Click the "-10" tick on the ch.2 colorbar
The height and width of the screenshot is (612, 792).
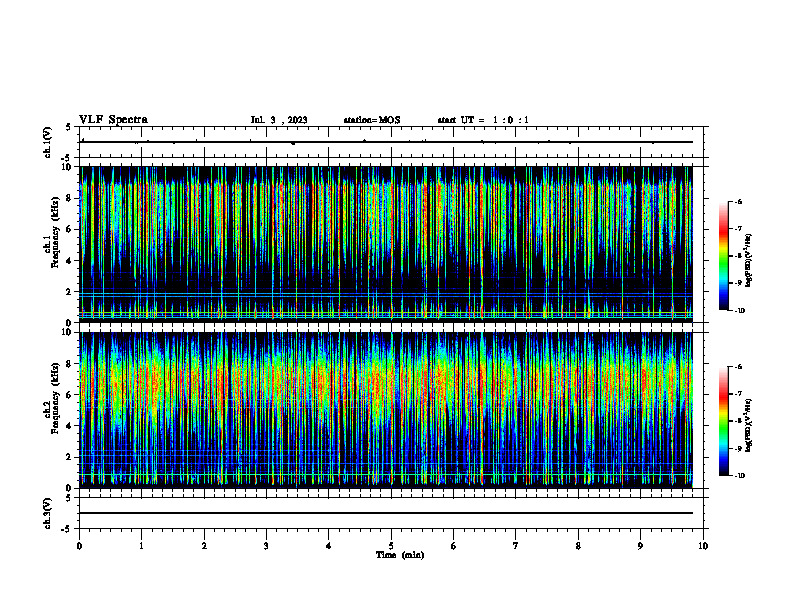click(x=739, y=476)
